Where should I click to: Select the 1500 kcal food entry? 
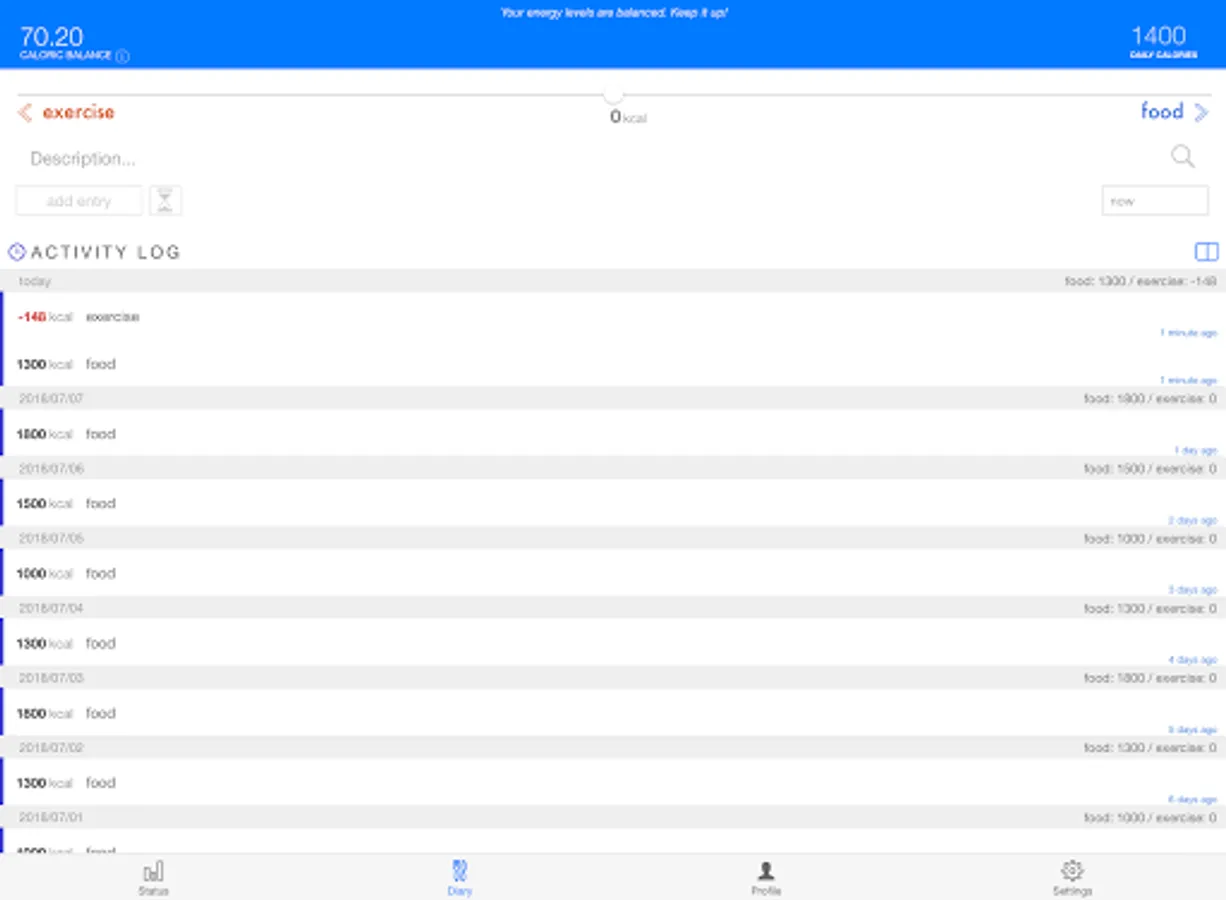point(613,504)
